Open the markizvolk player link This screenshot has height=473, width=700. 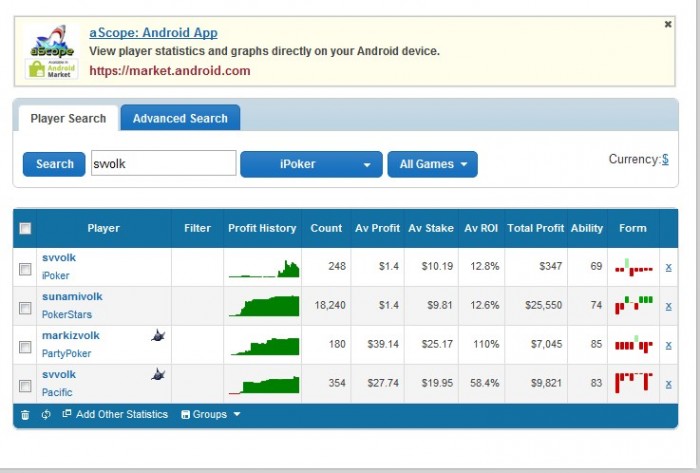(x=71, y=336)
